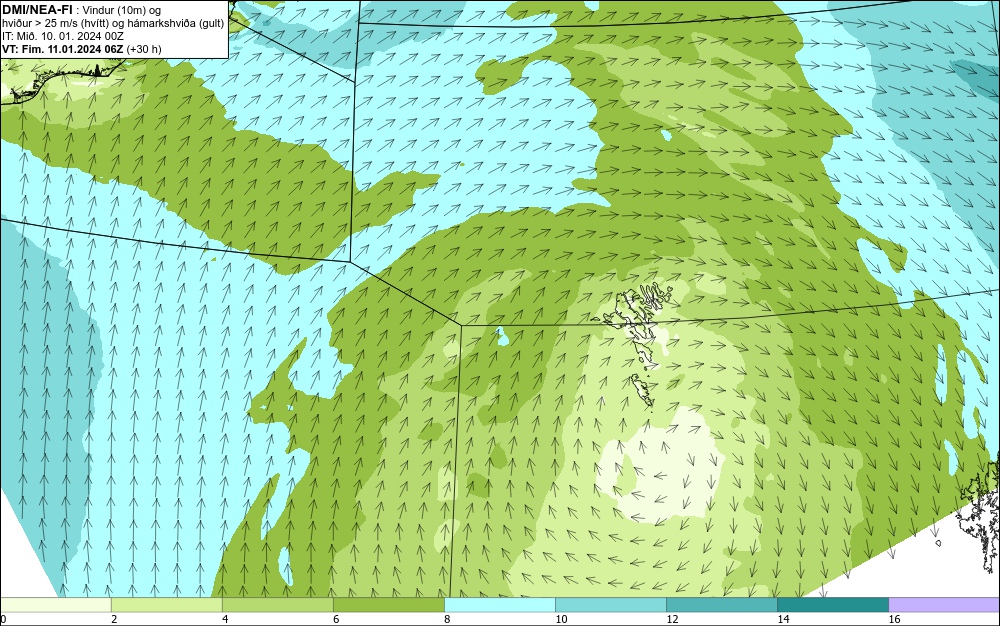
Task: Click the "(+30 h)" forecast offset text
Action: pyautogui.click(x=144, y=49)
